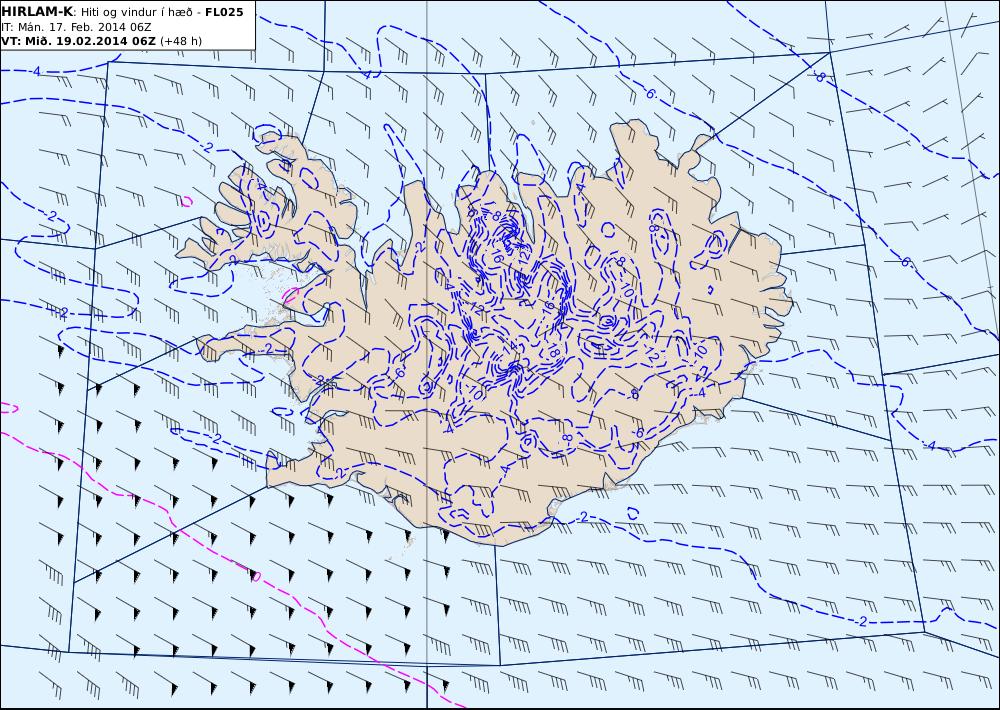Screen dimensions: 1000x710
Task: Click the (+48 h) forecast offset text
Action: pos(180,41)
